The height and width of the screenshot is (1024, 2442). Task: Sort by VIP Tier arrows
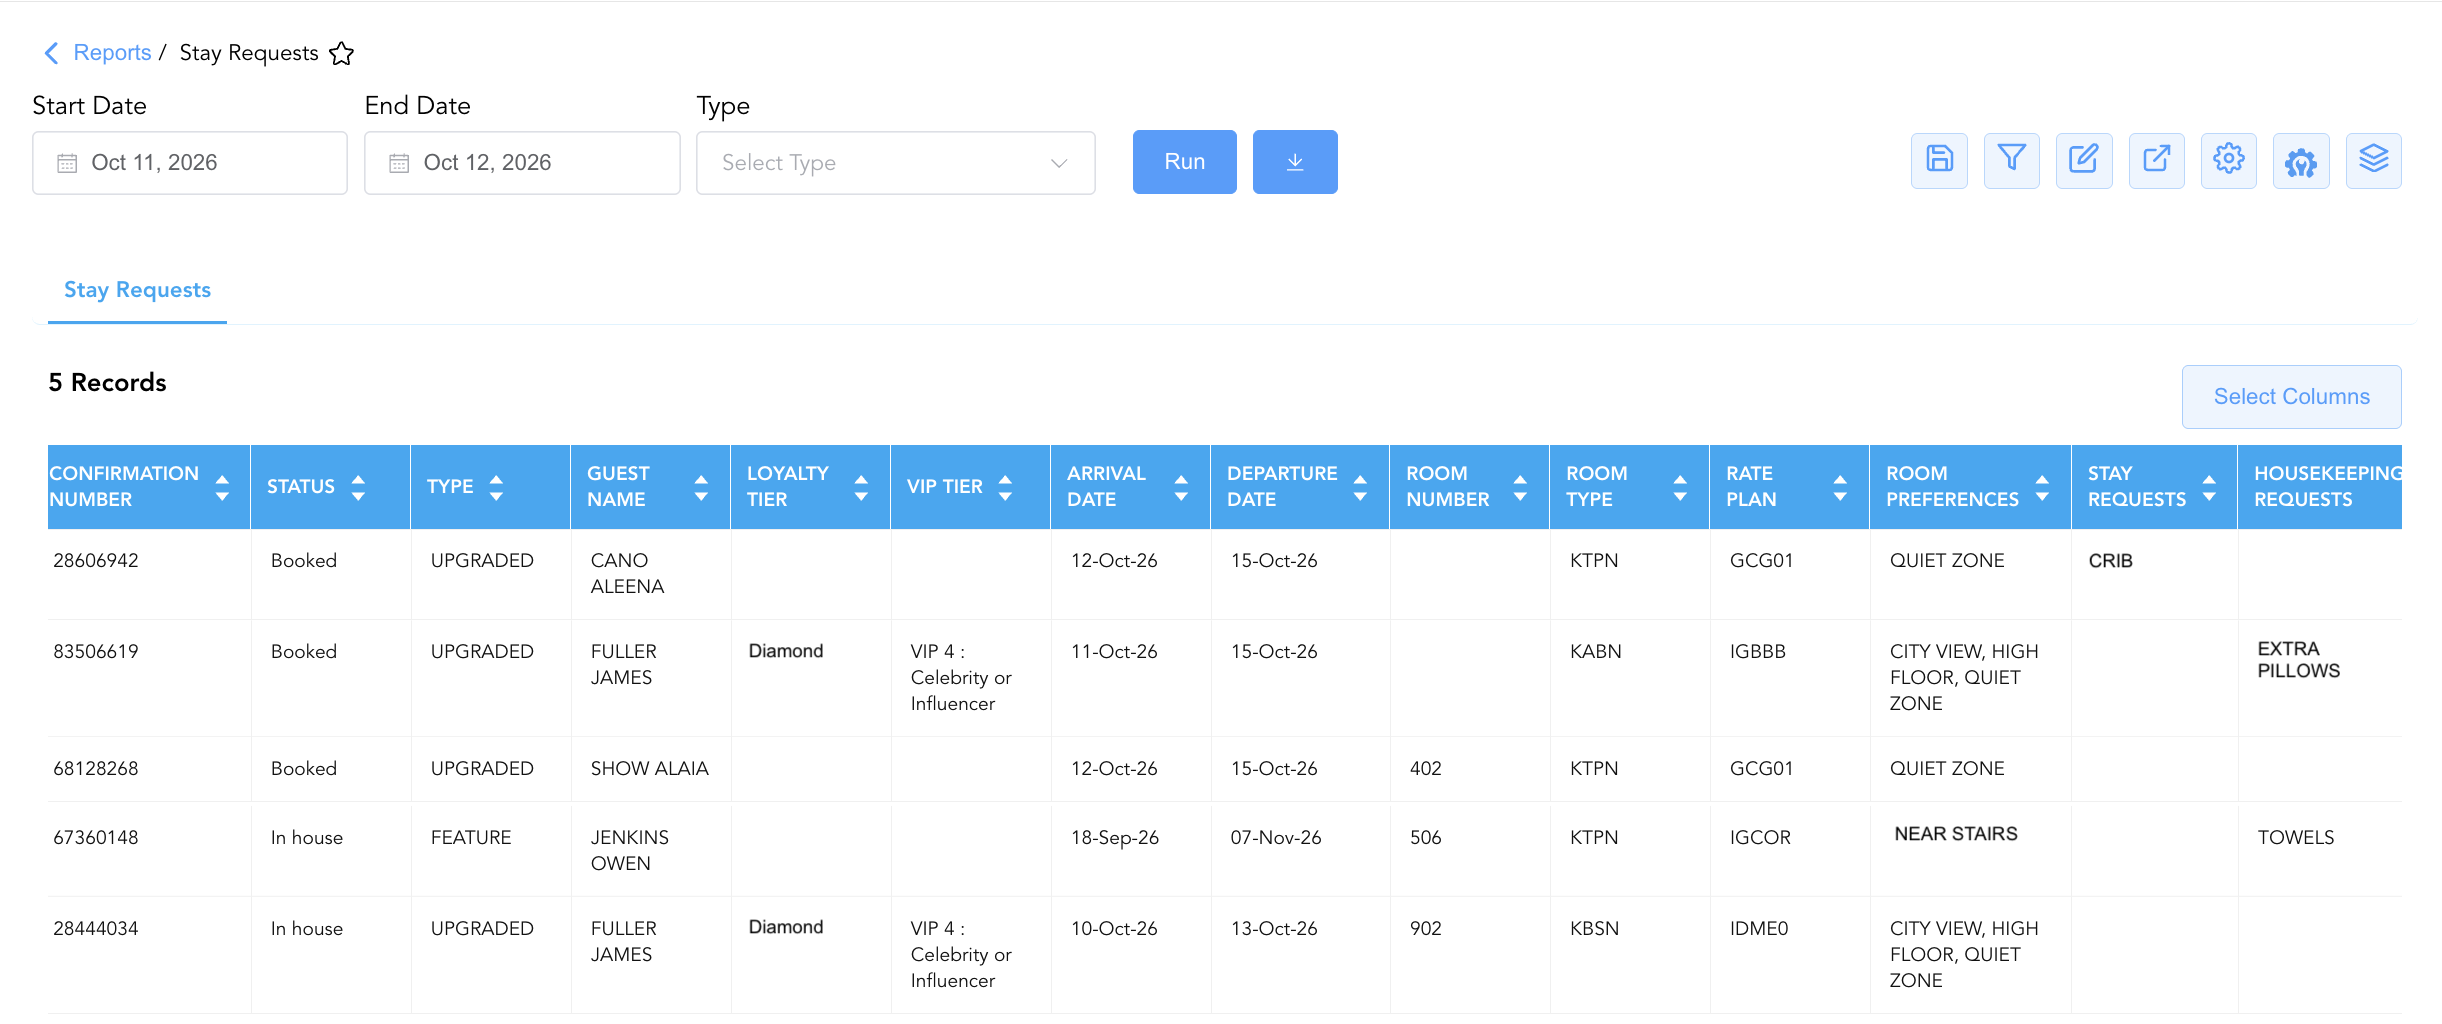click(x=1005, y=487)
